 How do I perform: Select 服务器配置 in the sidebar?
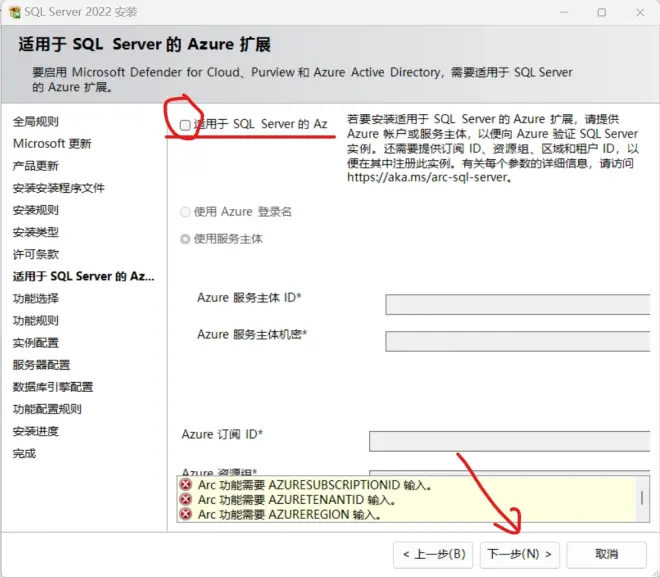[x=41, y=365]
